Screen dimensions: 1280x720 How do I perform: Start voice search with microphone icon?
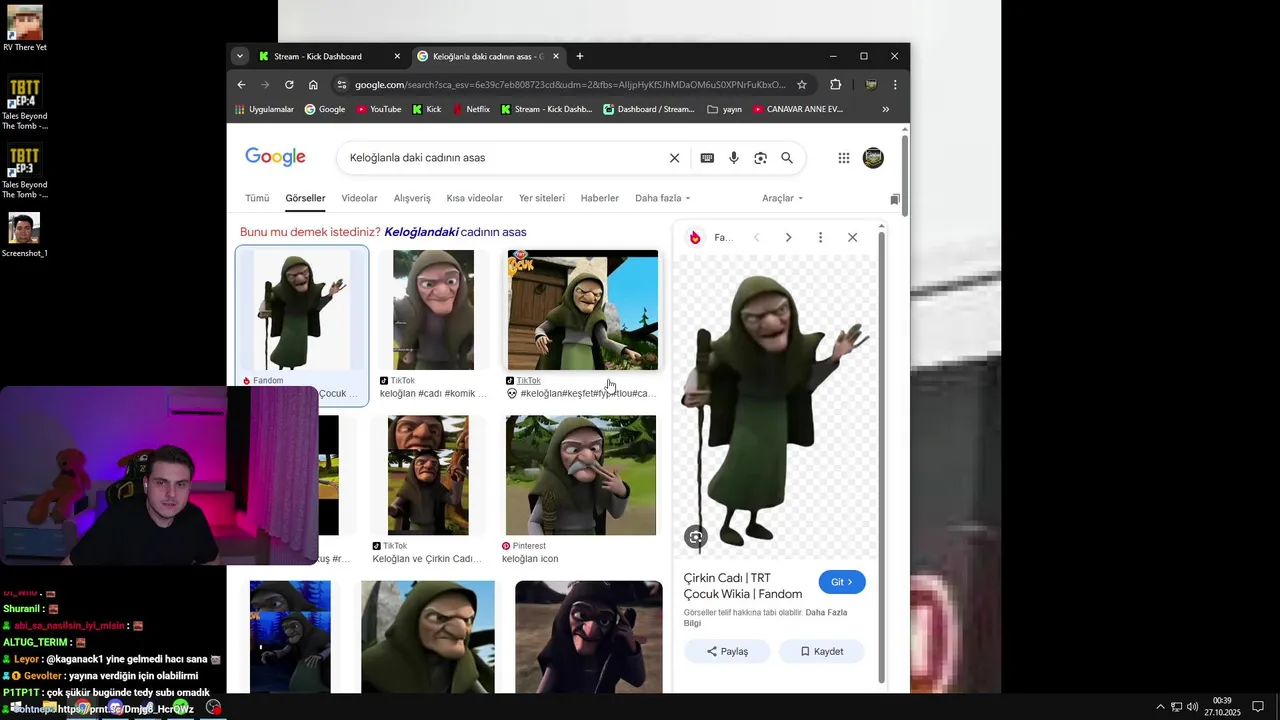(x=734, y=158)
